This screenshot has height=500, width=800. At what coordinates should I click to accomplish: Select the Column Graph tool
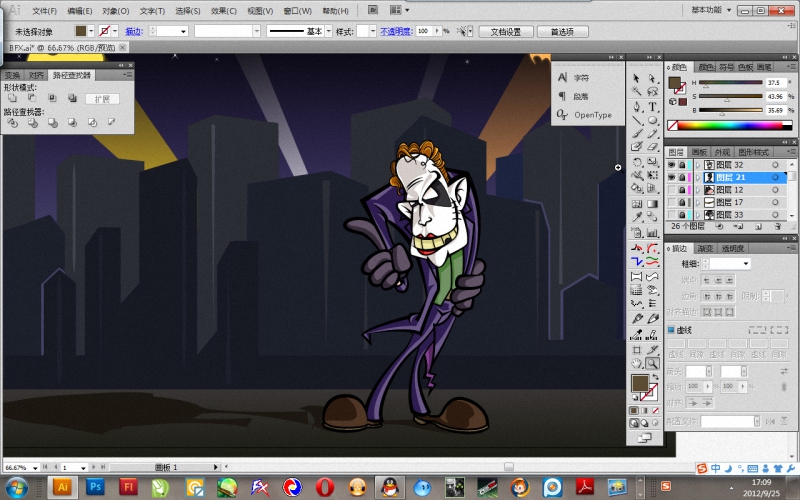click(652, 233)
